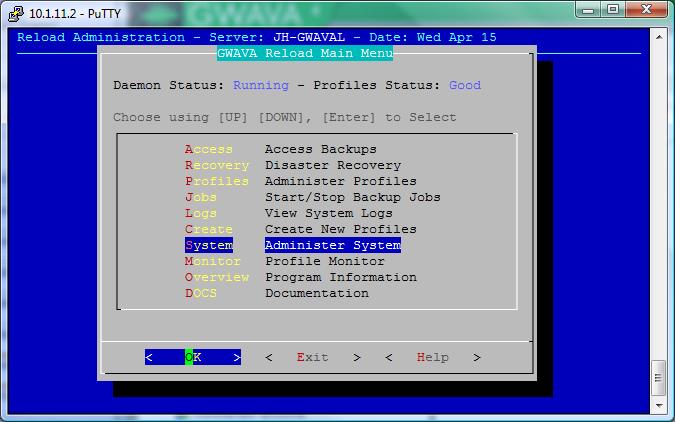Click the 'GWAVA Reload Main Menu' title
675x422 pixels.
305,53
